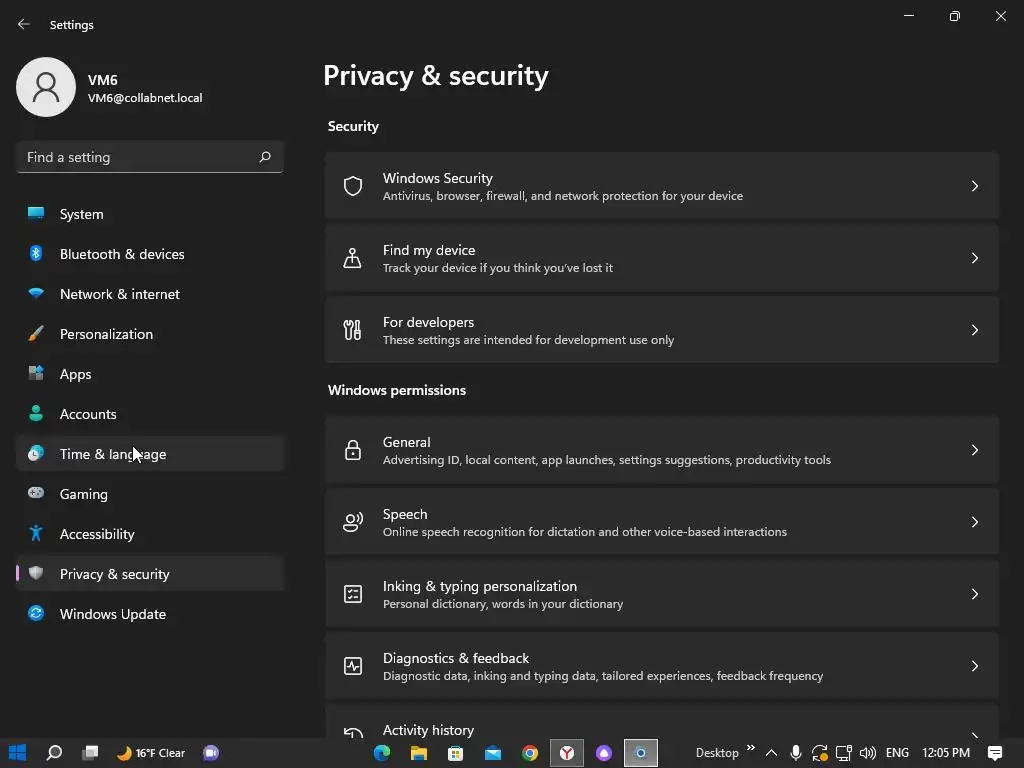This screenshot has width=1024, height=768.
Task: Click the search magnifier in Find a setting
Action: (x=265, y=157)
